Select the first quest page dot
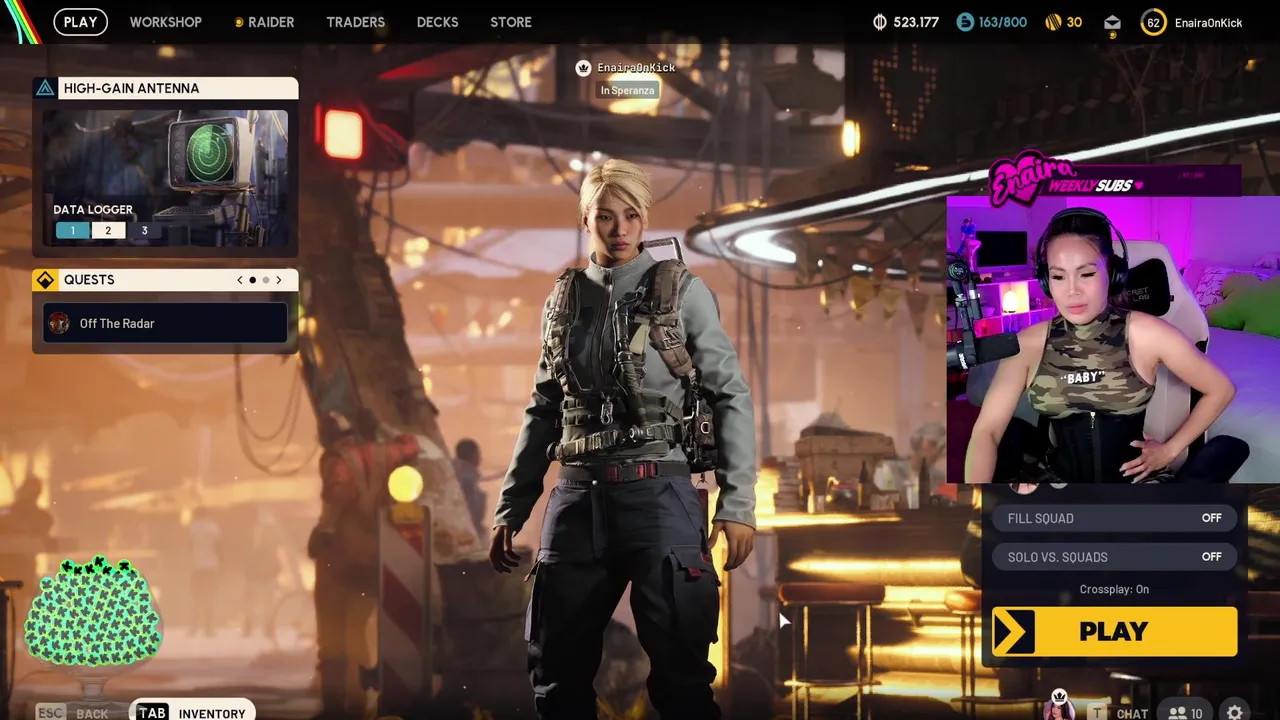 [x=252, y=280]
